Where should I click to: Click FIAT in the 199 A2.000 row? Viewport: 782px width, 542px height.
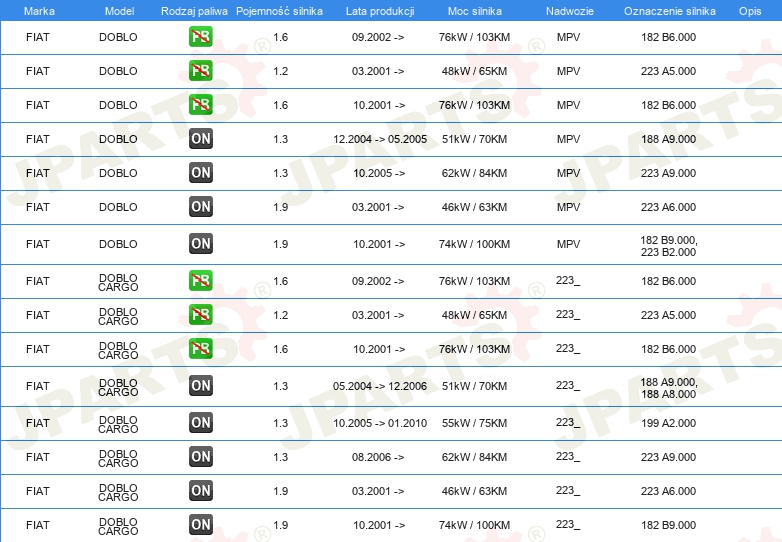pos(38,423)
